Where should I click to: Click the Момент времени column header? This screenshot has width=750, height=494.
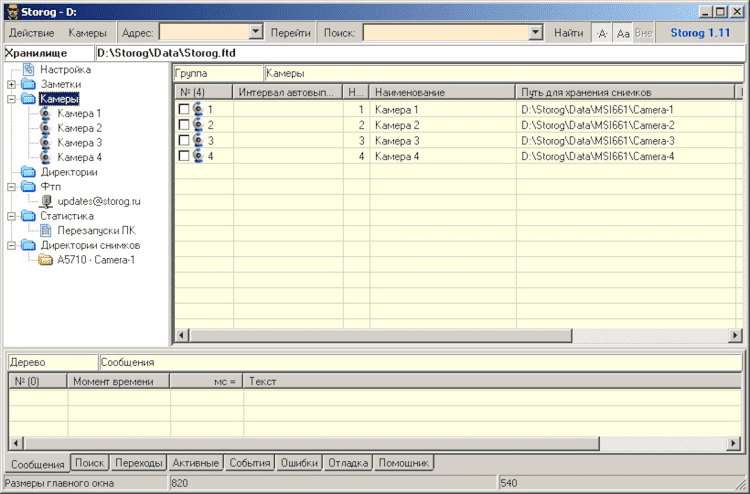[119, 381]
